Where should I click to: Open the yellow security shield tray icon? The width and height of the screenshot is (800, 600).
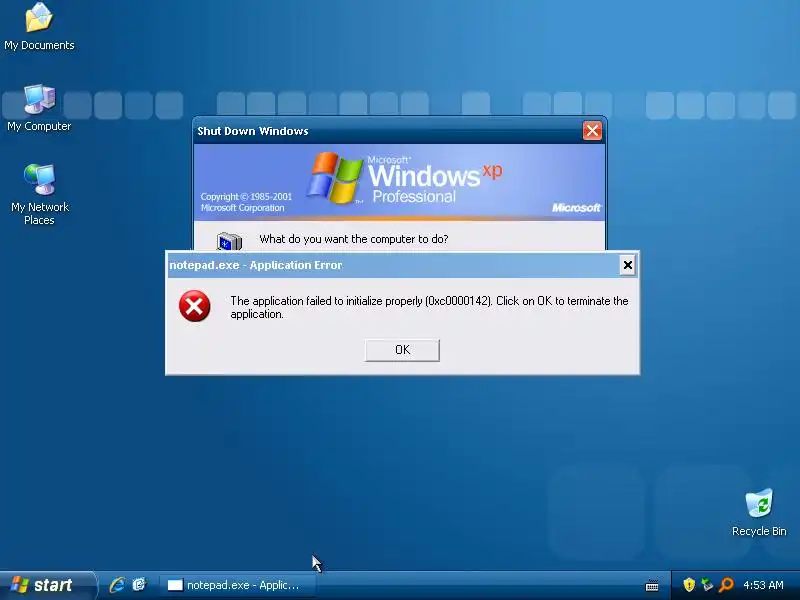689,585
